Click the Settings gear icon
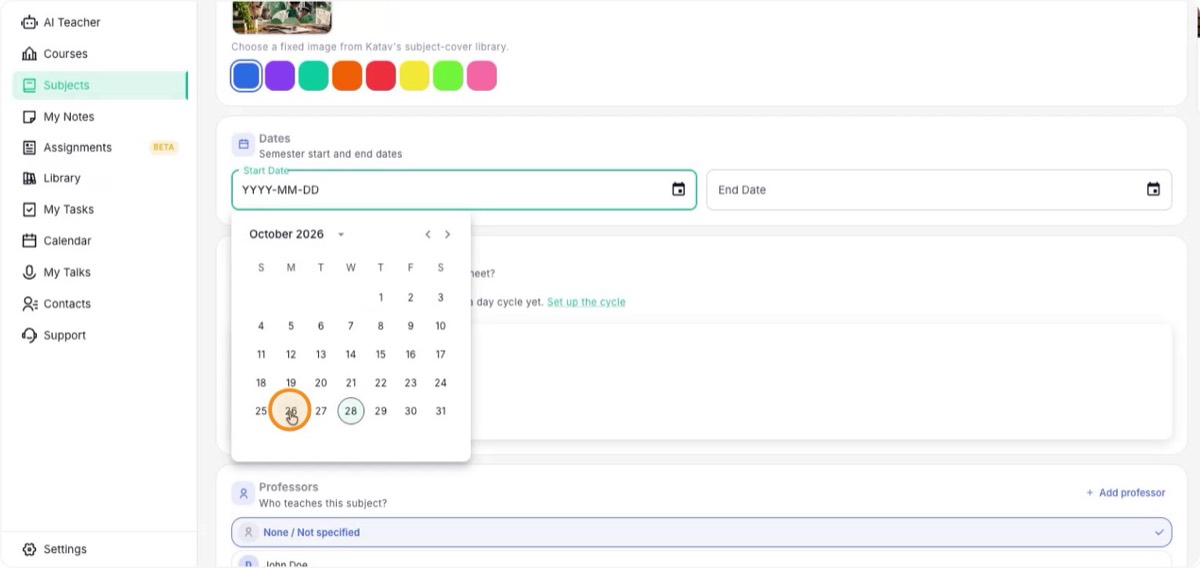 (x=29, y=549)
